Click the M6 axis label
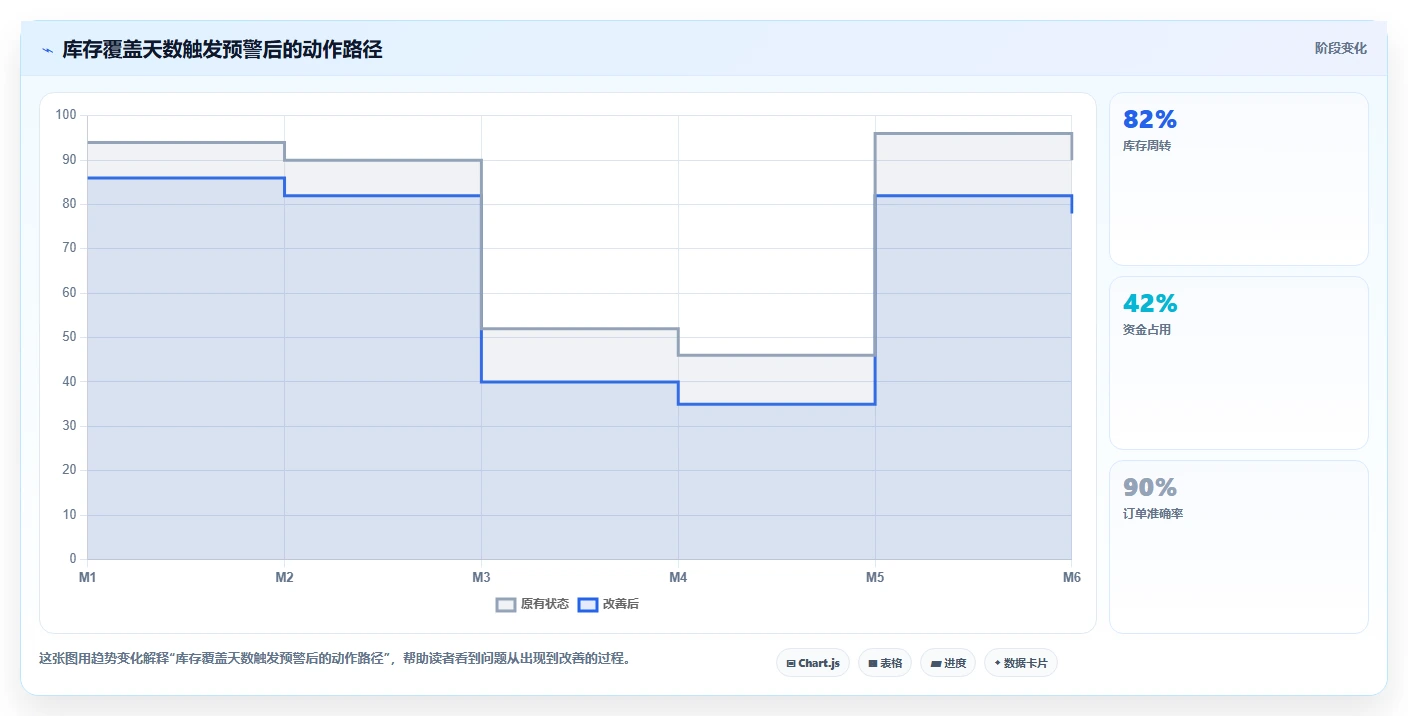The height and width of the screenshot is (716, 1408). (1072, 577)
